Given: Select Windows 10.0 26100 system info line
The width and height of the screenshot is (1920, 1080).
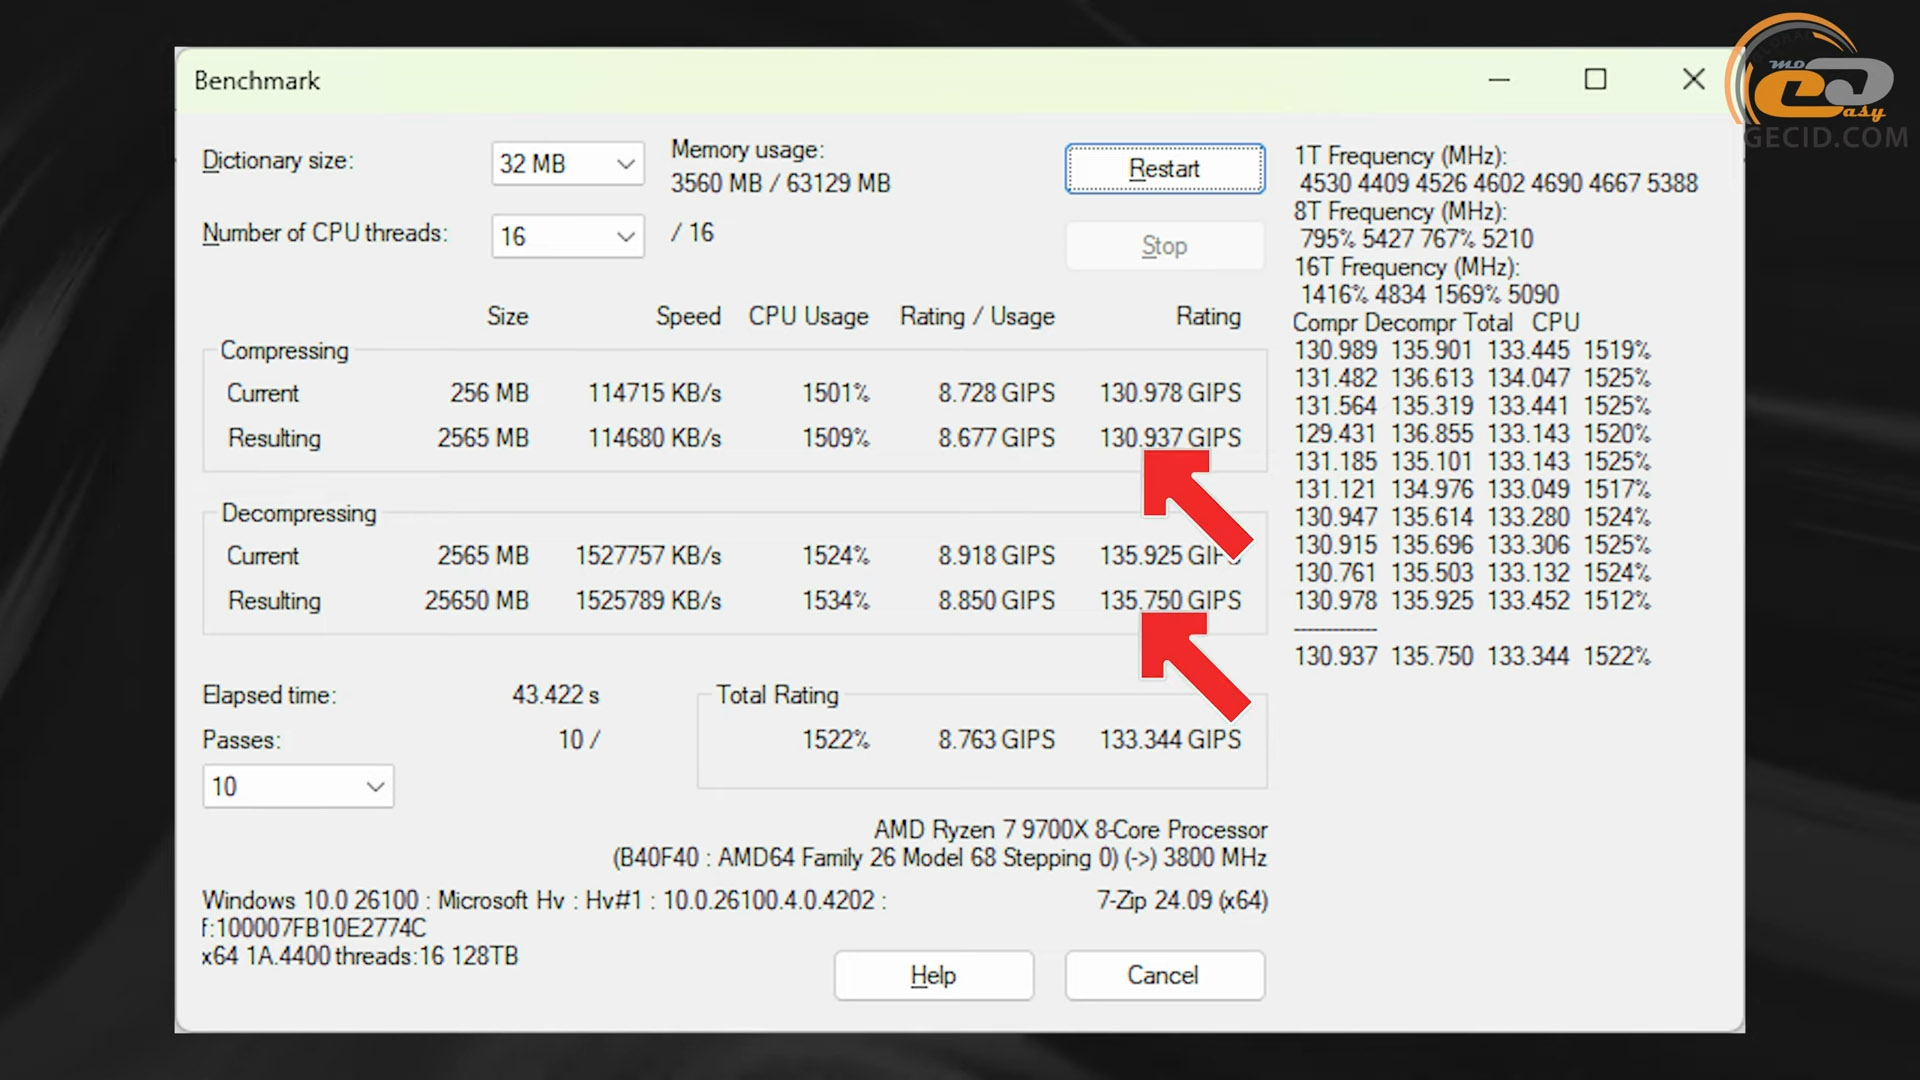Looking at the screenshot, I should 544,901.
